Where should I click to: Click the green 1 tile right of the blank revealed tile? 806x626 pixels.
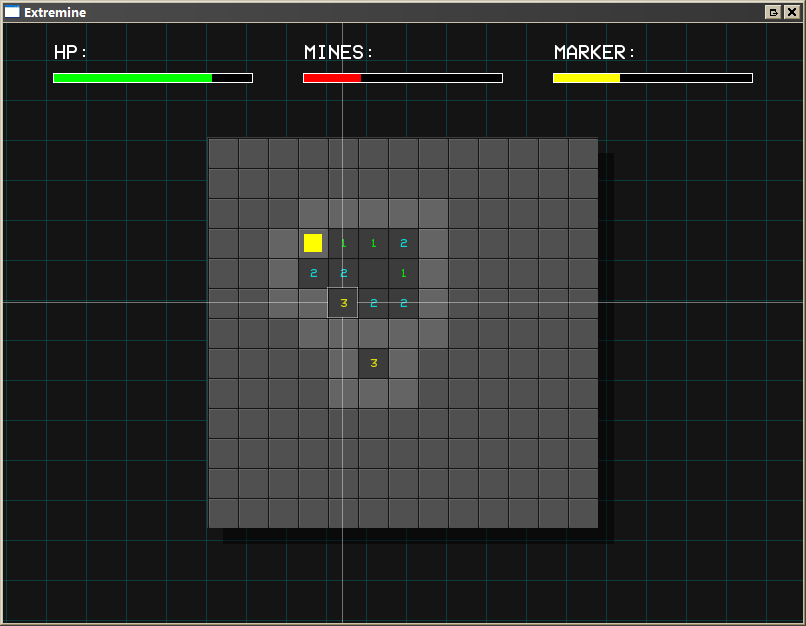click(403, 273)
